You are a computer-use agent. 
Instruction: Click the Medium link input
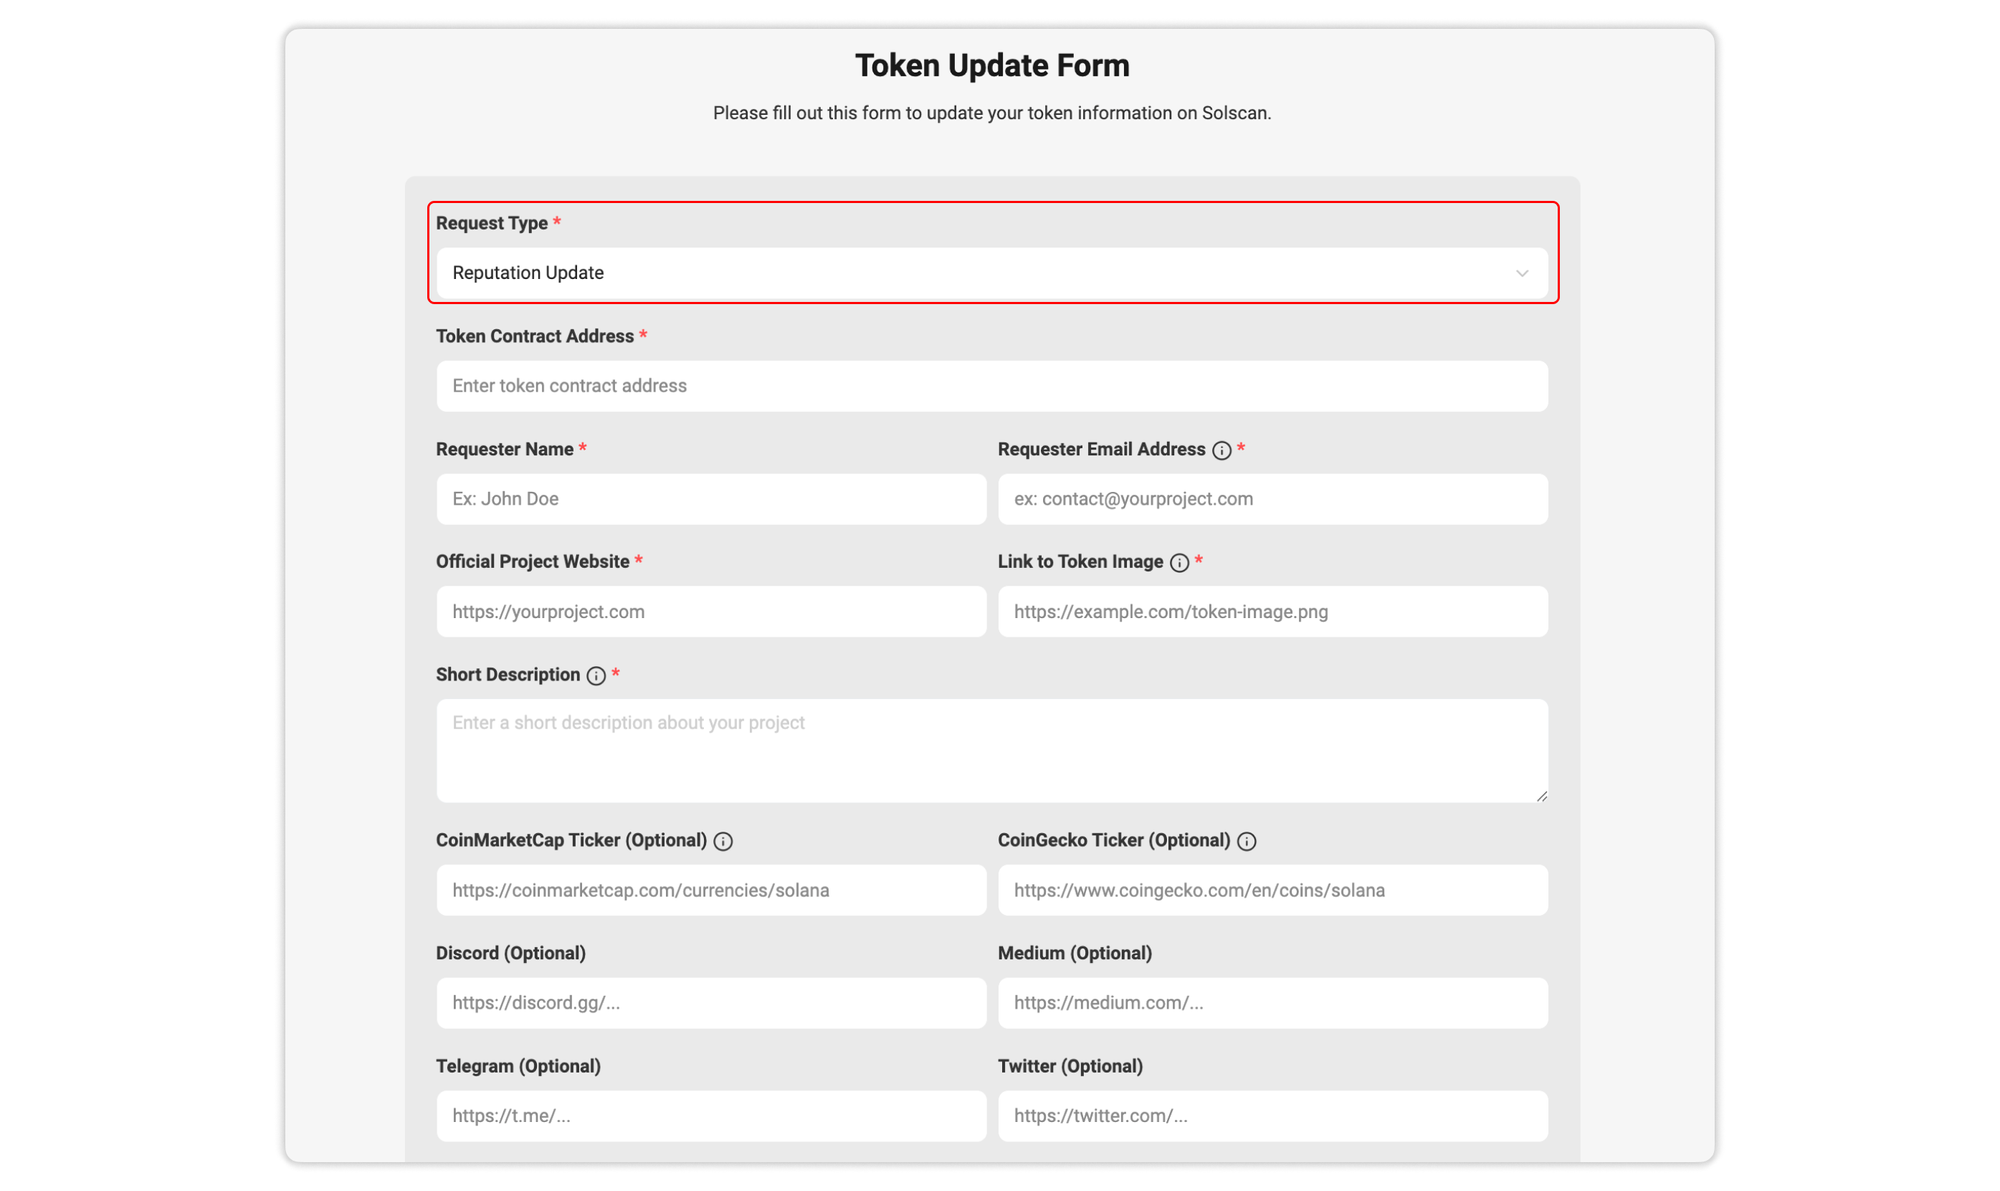[1272, 1003]
